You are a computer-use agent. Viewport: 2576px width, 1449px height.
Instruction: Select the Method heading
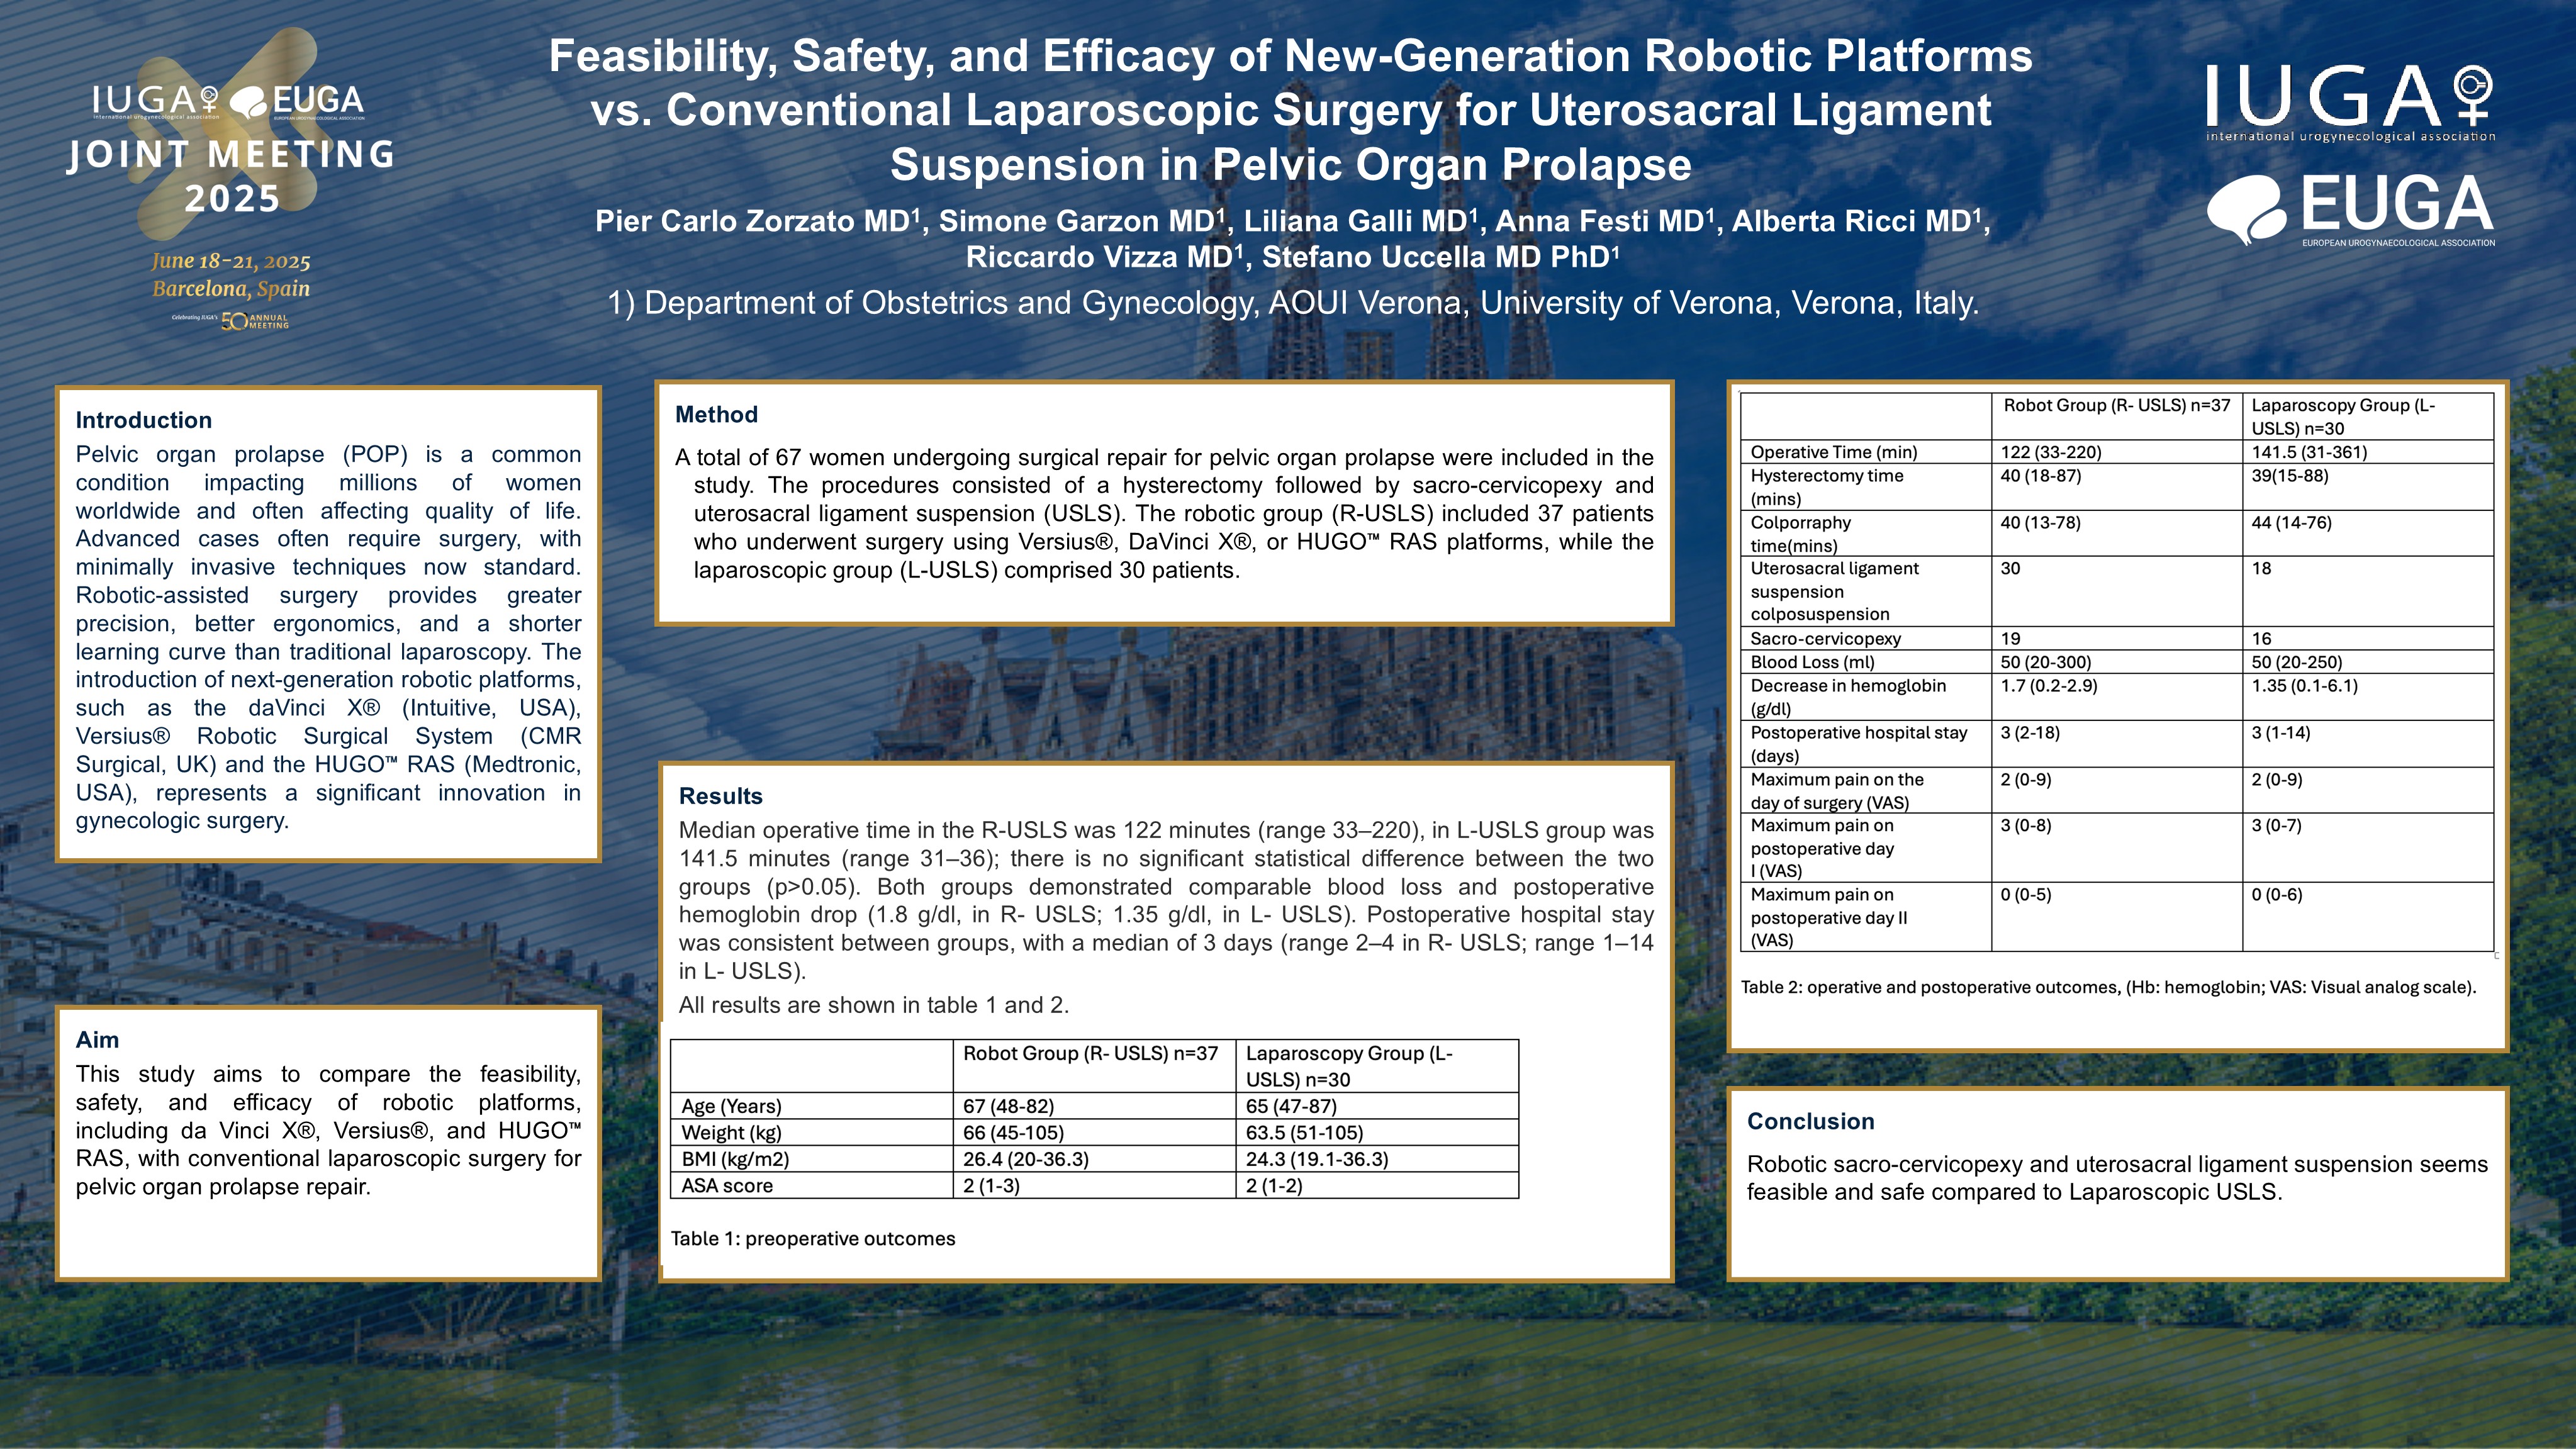[x=716, y=414]
